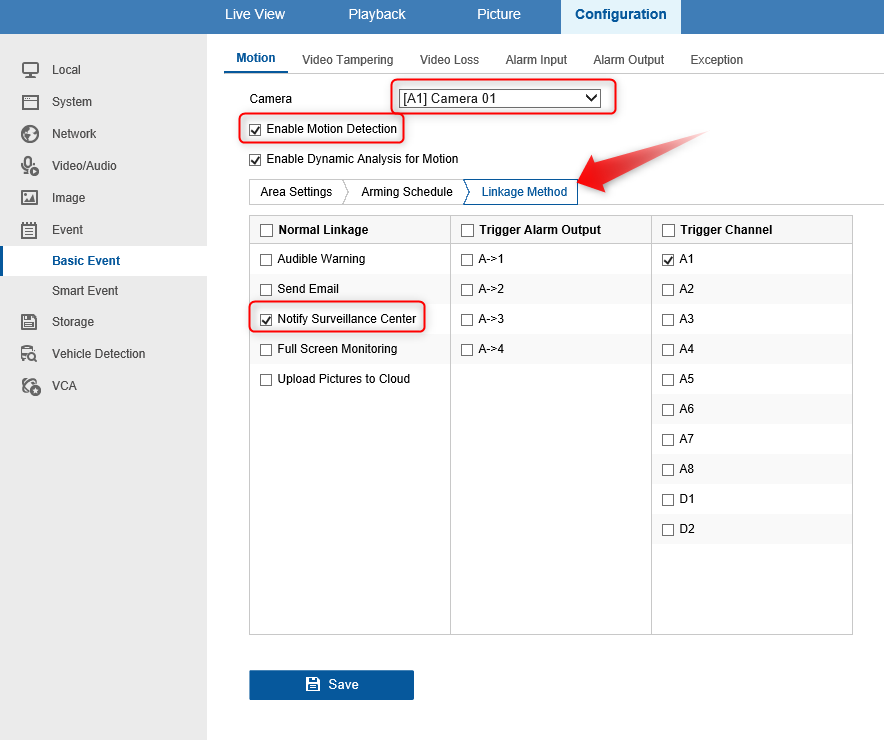Toggle Notify Surveillance Center checkbox

click(x=266, y=320)
